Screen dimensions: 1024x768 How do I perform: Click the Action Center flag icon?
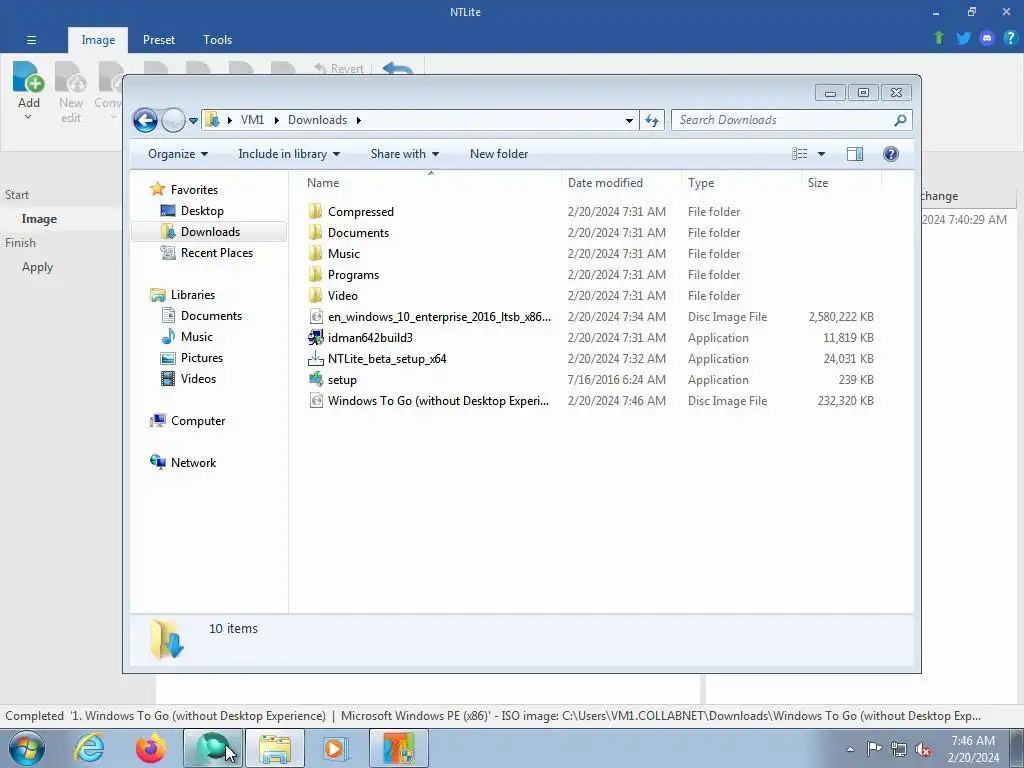coord(874,749)
